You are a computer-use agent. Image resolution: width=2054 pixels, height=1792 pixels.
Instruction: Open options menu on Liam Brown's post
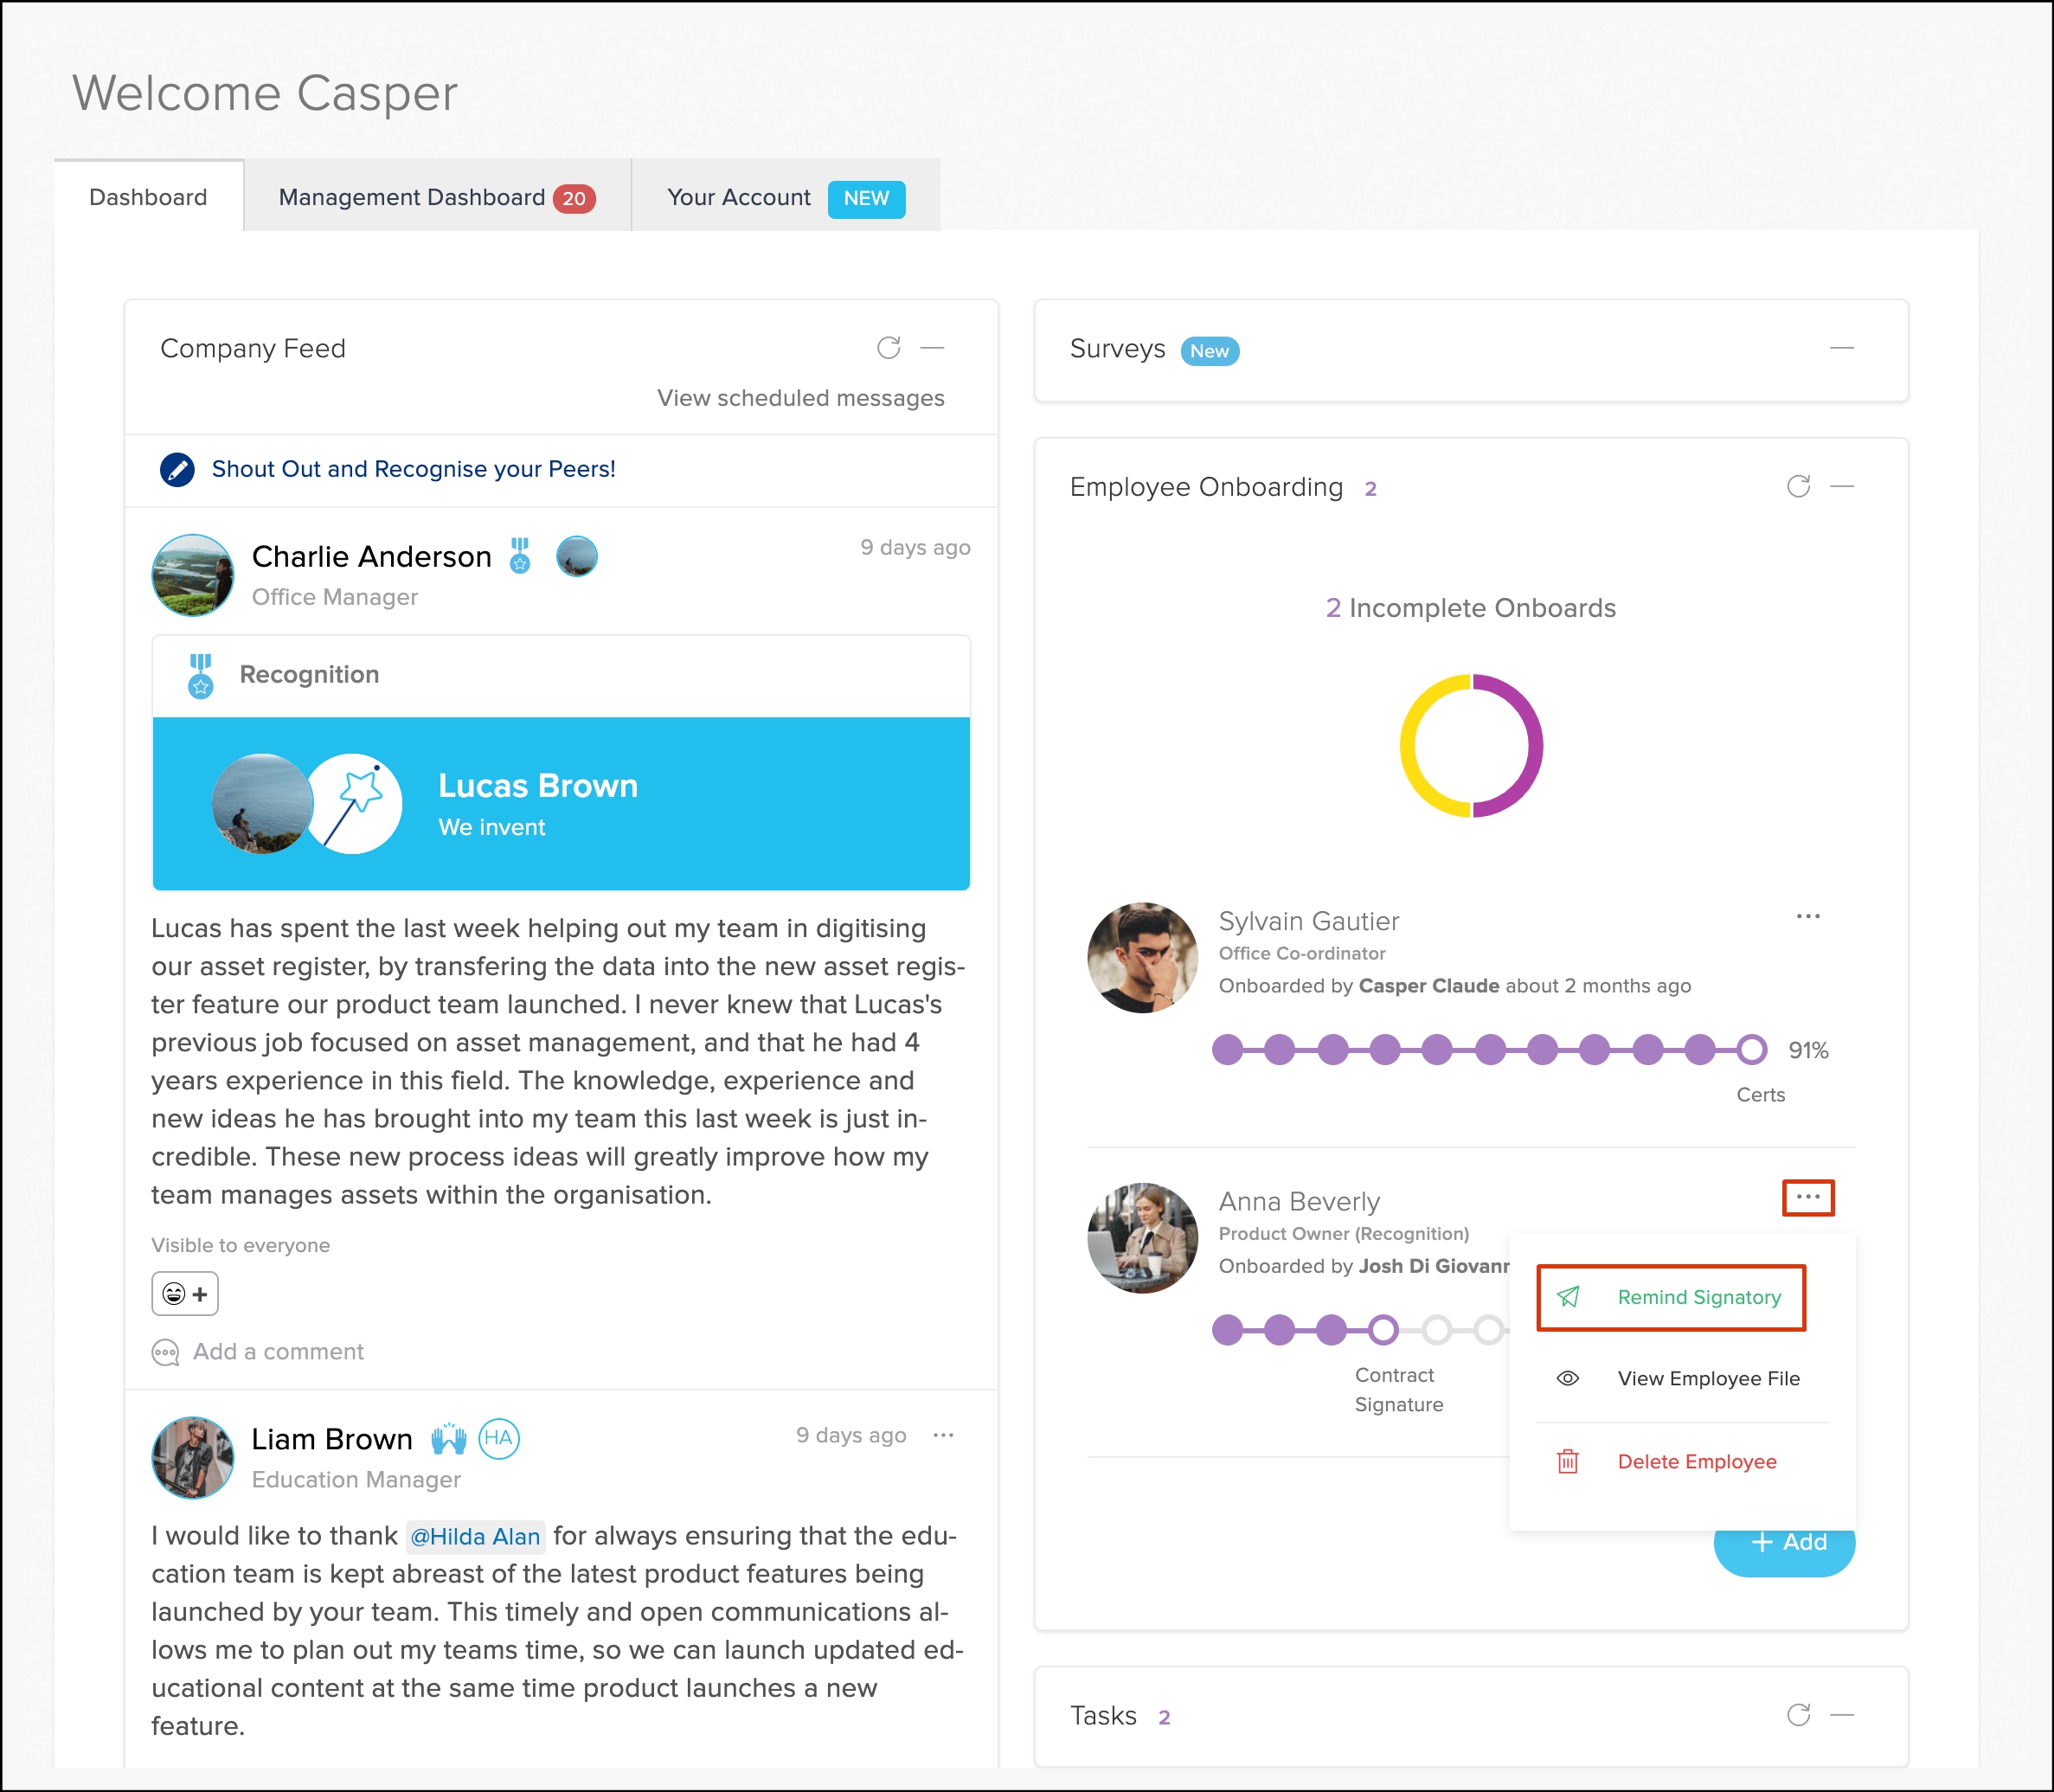coord(943,1435)
